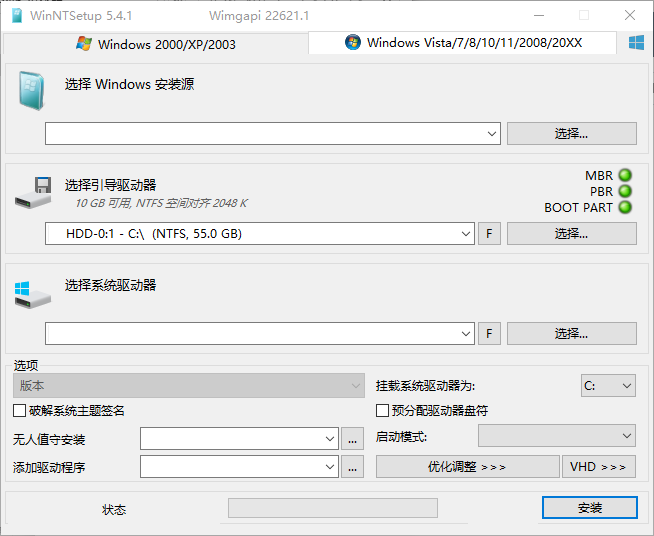
Task: Open 优化调整 >>> tweaks
Action: (x=468, y=467)
